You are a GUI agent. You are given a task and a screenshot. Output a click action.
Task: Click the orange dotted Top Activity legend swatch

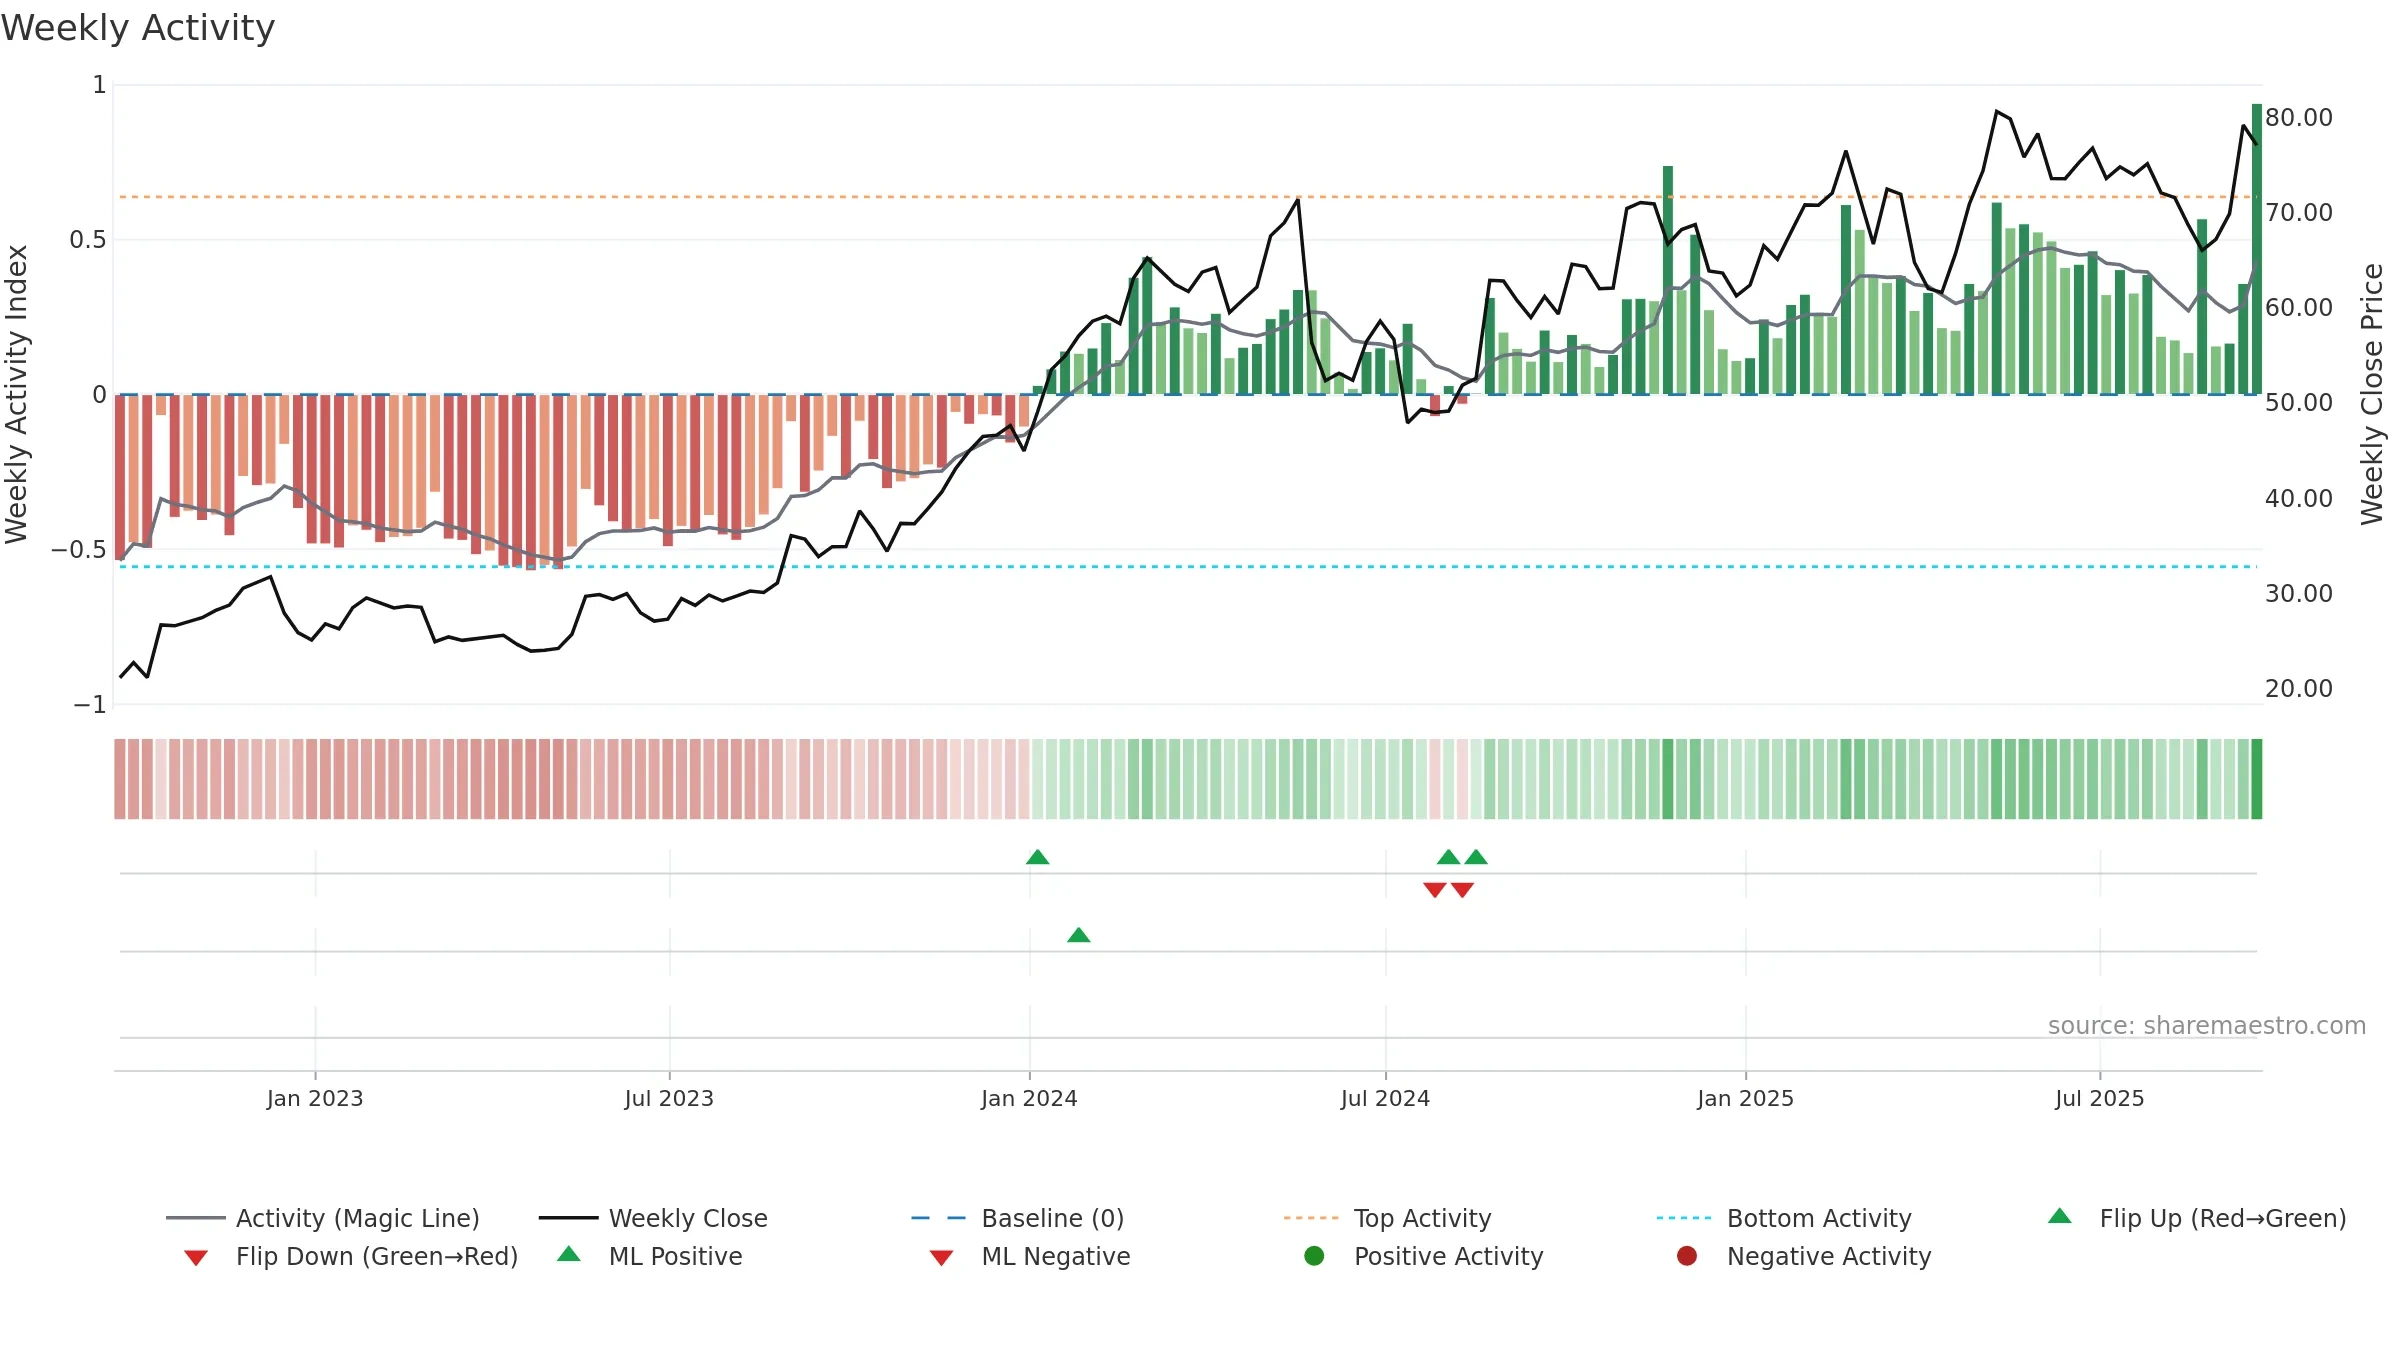pos(1311,1218)
